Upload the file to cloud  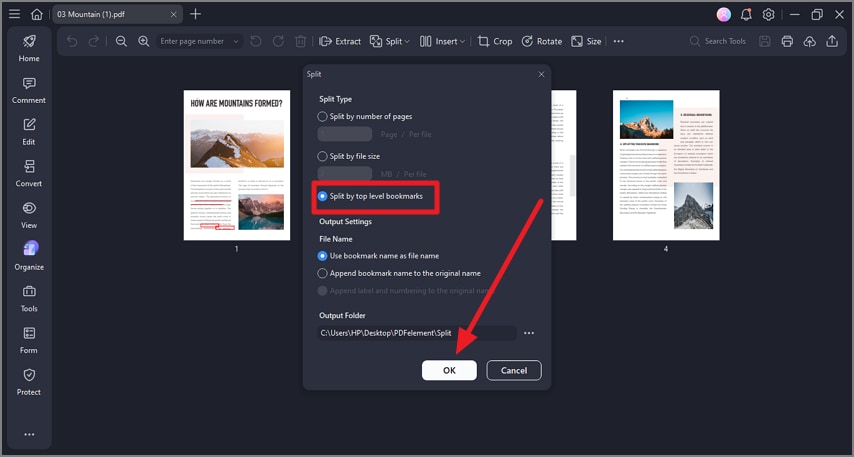810,41
